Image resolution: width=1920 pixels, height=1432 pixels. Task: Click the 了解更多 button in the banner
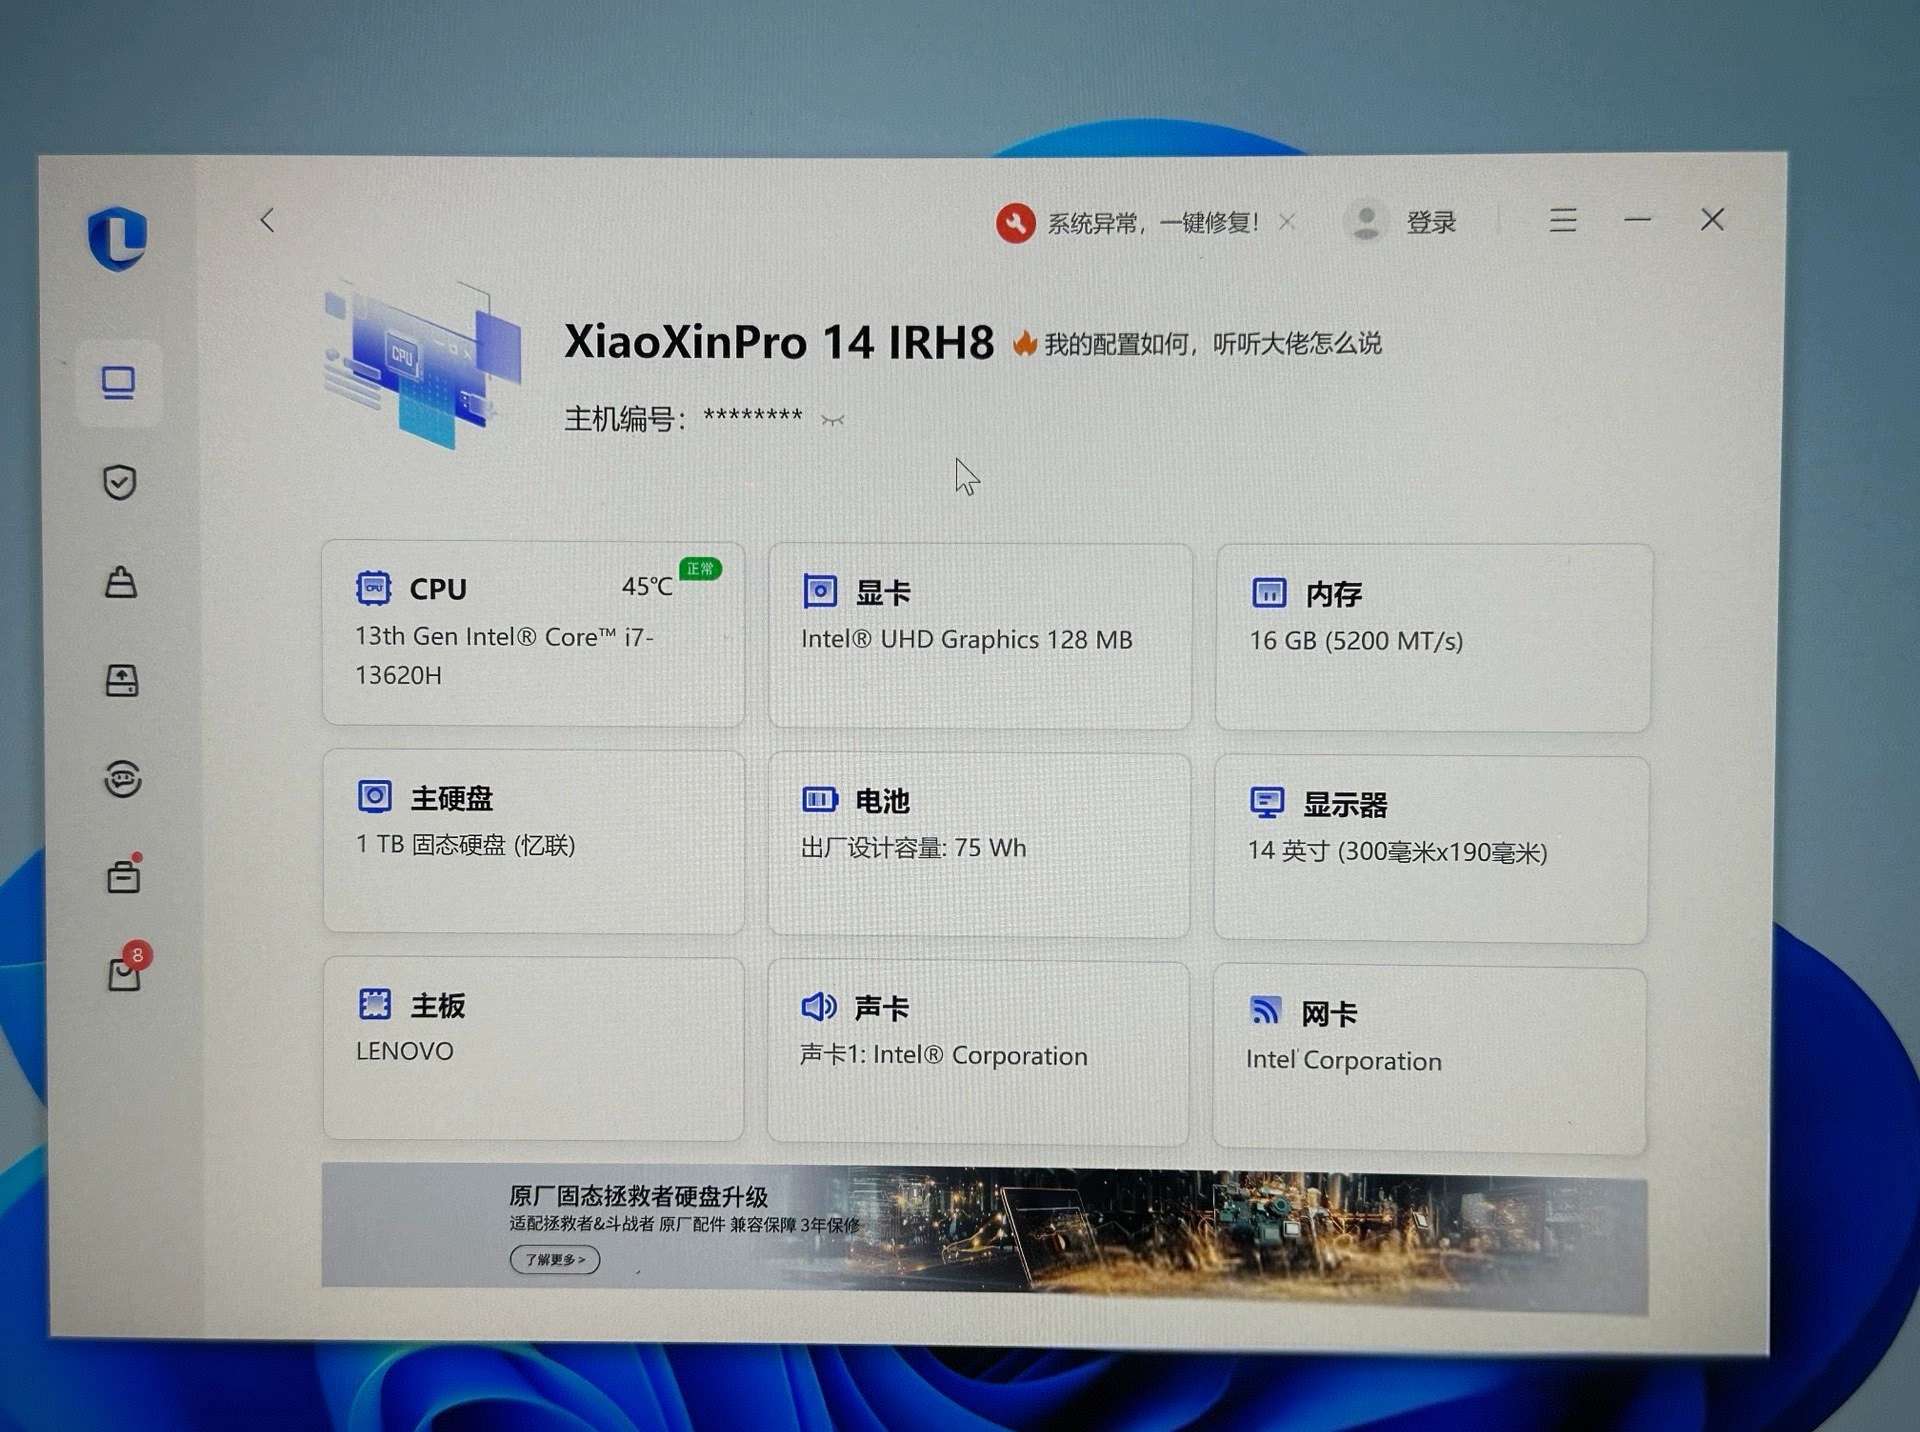click(x=555, y=1259)
